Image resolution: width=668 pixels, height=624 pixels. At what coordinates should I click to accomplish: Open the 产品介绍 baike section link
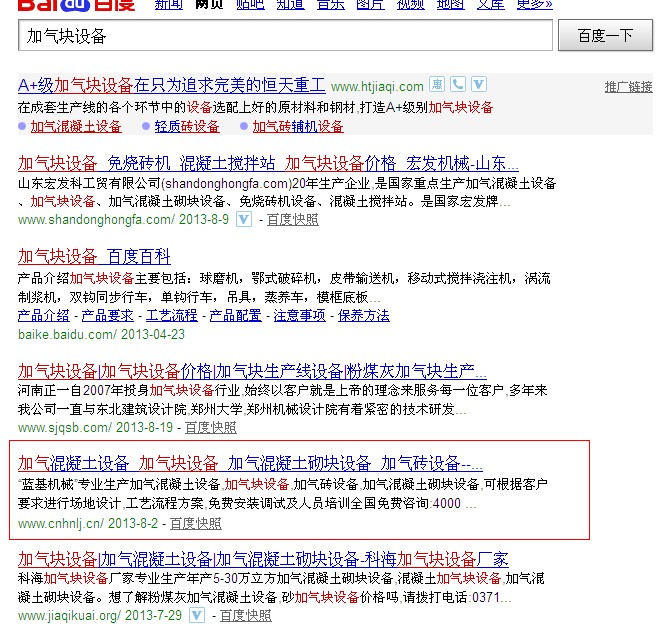click(x=43, y=316)
